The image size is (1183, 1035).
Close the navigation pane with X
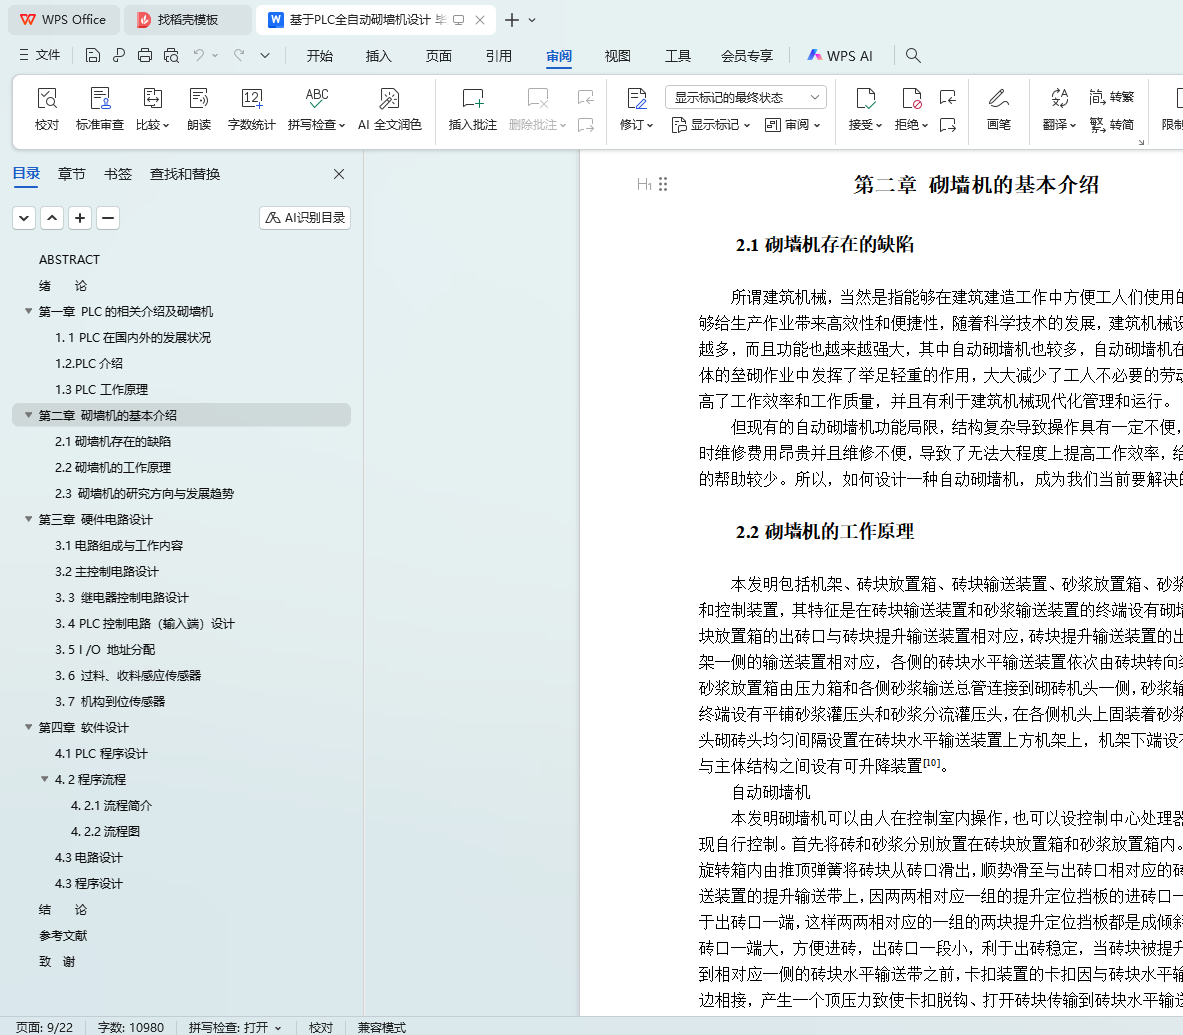(x=339, y=174)
